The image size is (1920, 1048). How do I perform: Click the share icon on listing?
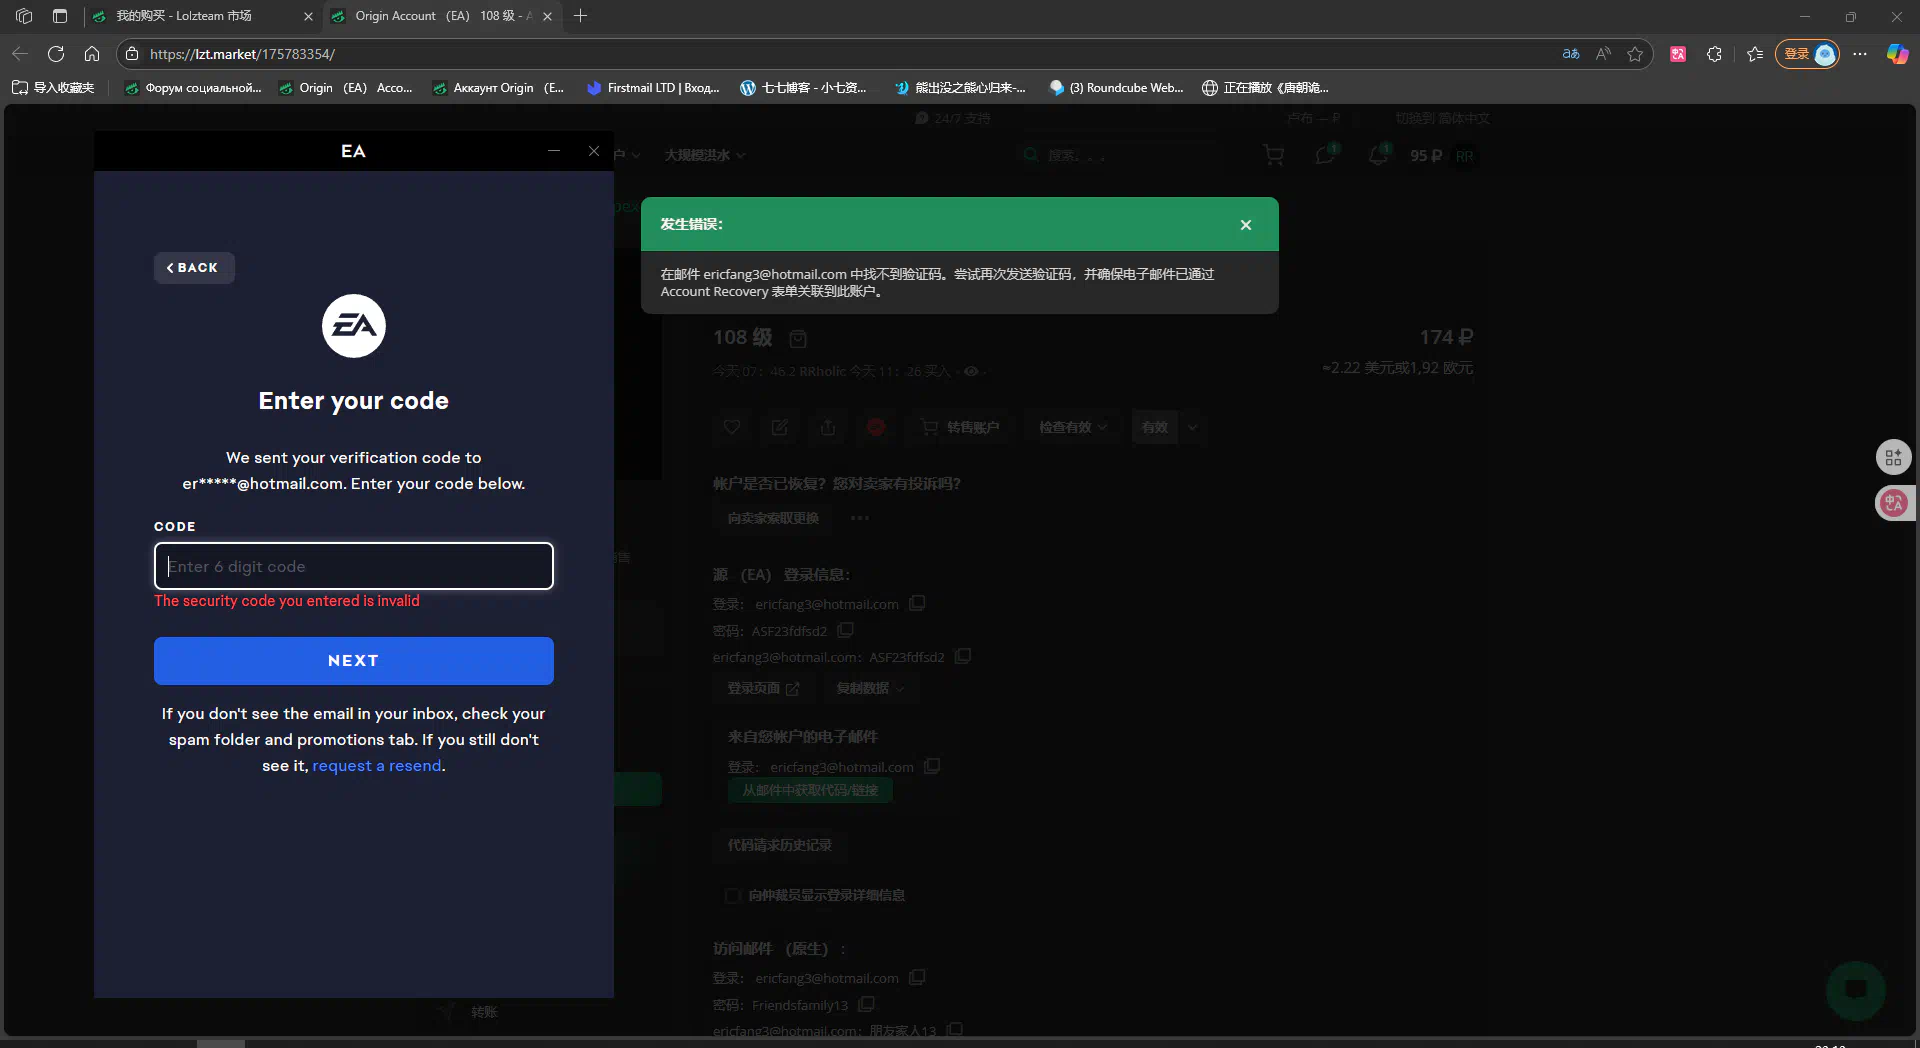(x=828, y=427)
